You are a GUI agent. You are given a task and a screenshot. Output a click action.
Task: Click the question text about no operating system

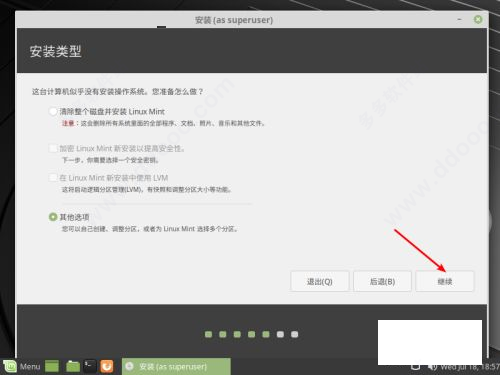click(x=117, y=91)
